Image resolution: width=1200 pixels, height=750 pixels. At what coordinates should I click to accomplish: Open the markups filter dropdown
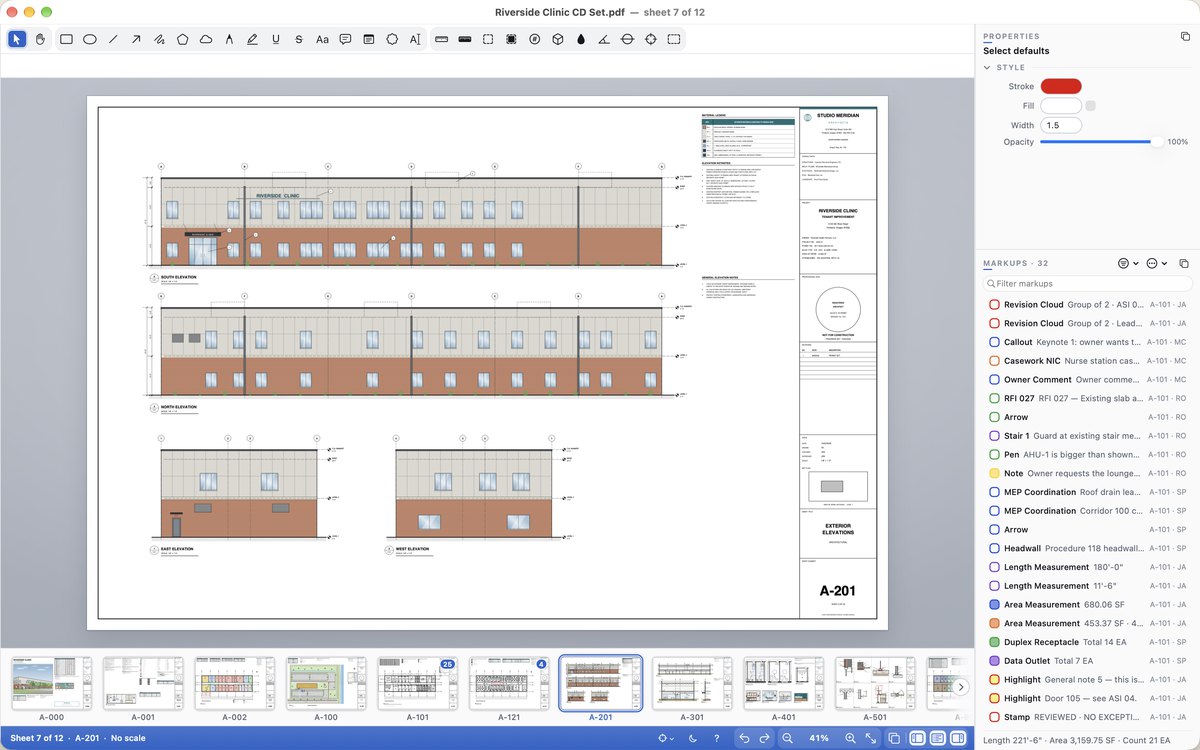(1128, 263)
